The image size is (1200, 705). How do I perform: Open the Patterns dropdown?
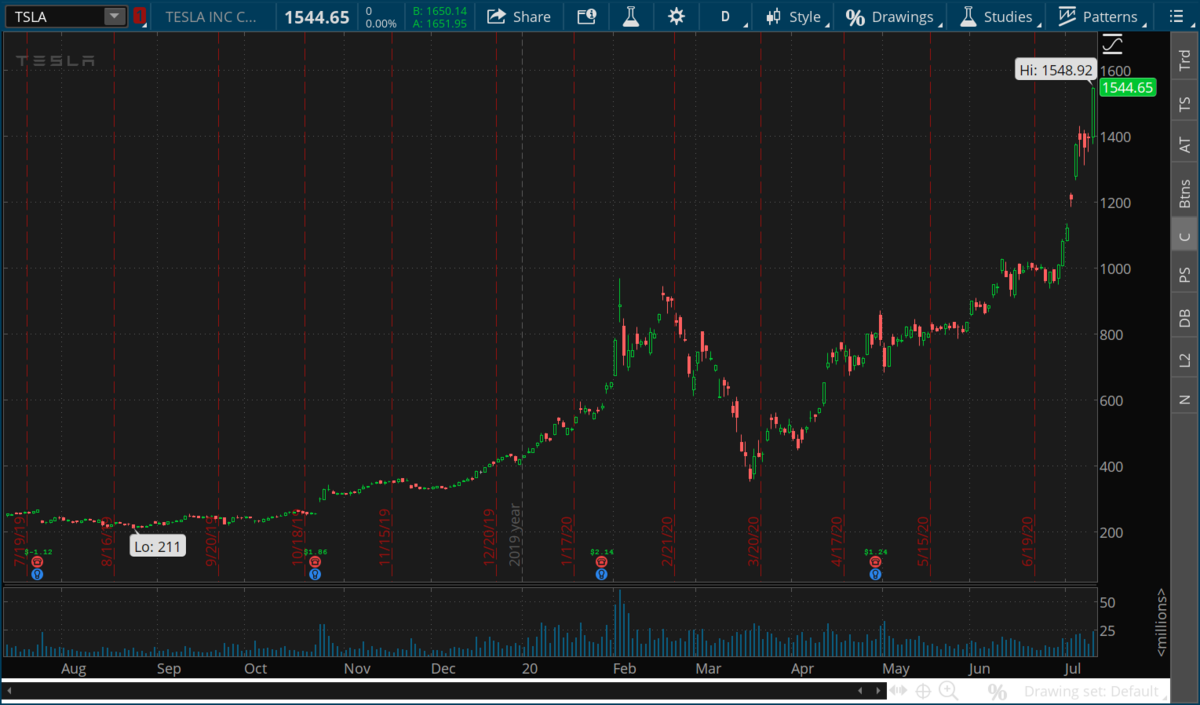[x=1100, y=16]
